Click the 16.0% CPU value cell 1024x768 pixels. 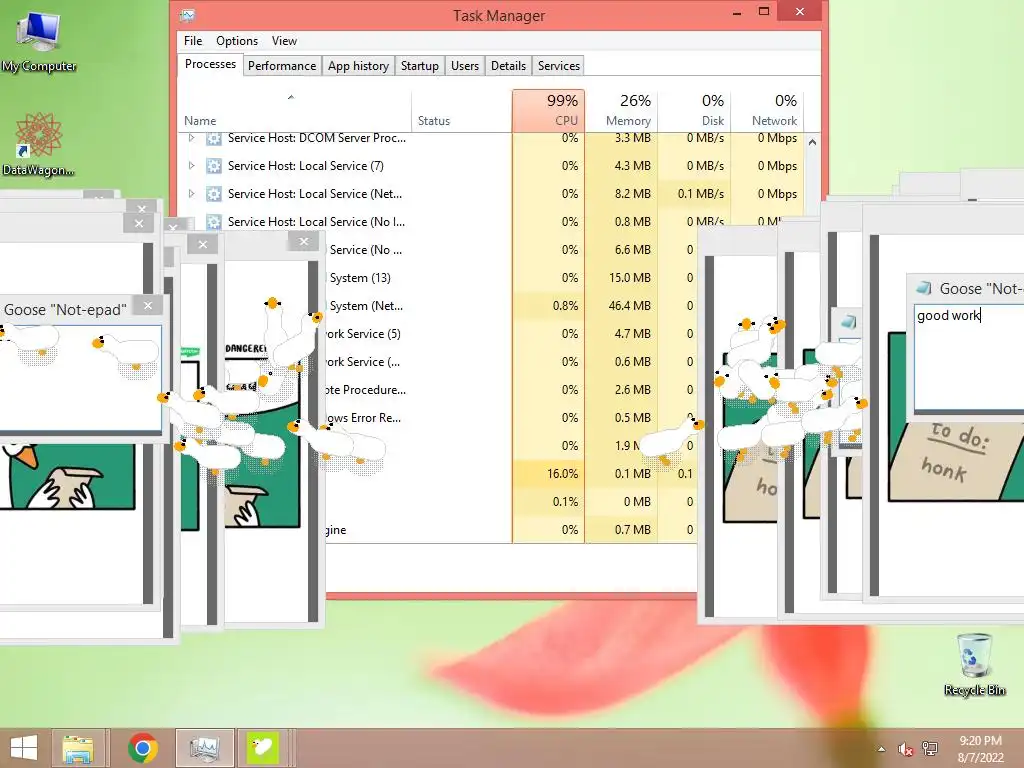click(549, 474)
